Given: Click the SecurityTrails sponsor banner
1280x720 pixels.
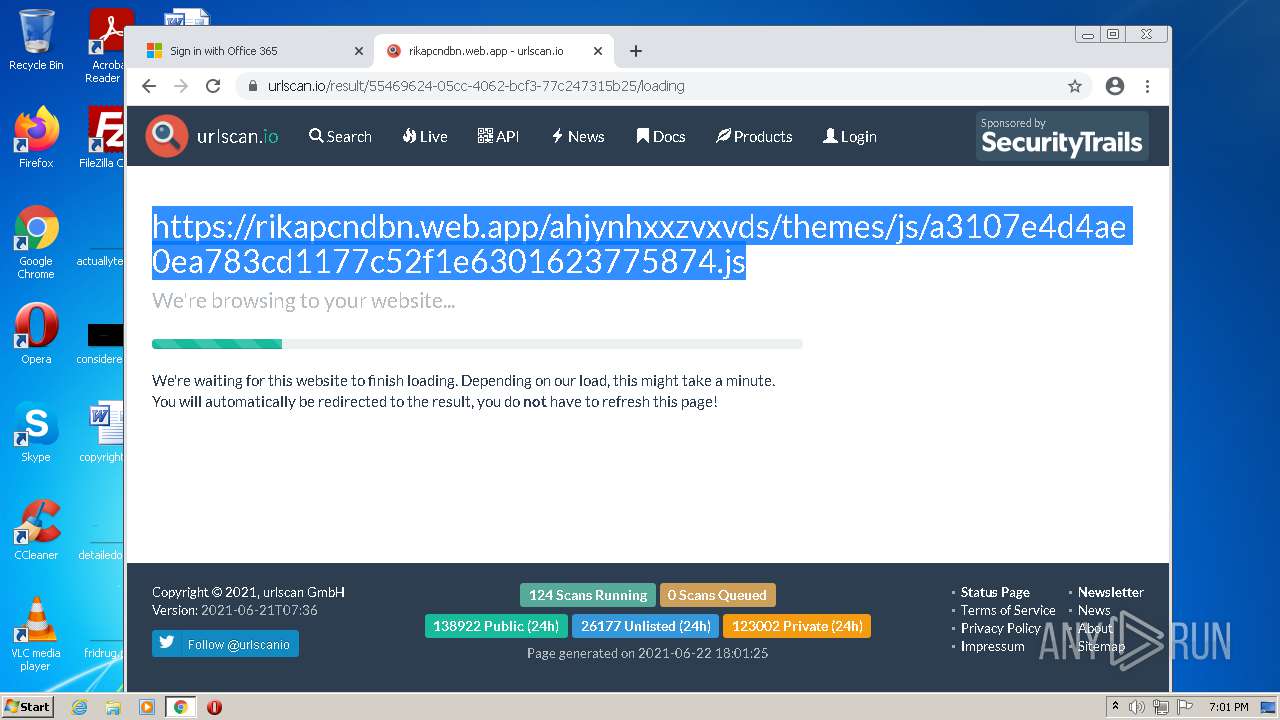Looking at the screenshot, I should 1062,136.
